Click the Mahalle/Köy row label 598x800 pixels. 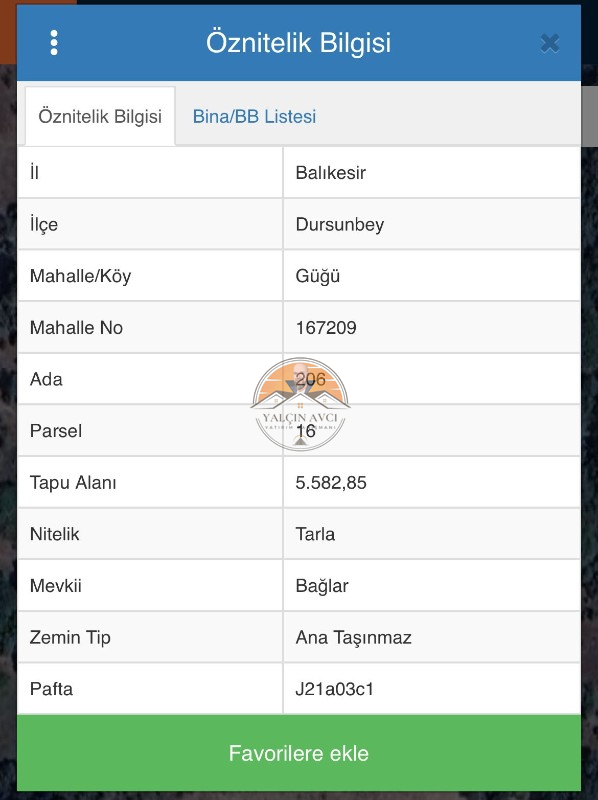[x=81, y=276]
